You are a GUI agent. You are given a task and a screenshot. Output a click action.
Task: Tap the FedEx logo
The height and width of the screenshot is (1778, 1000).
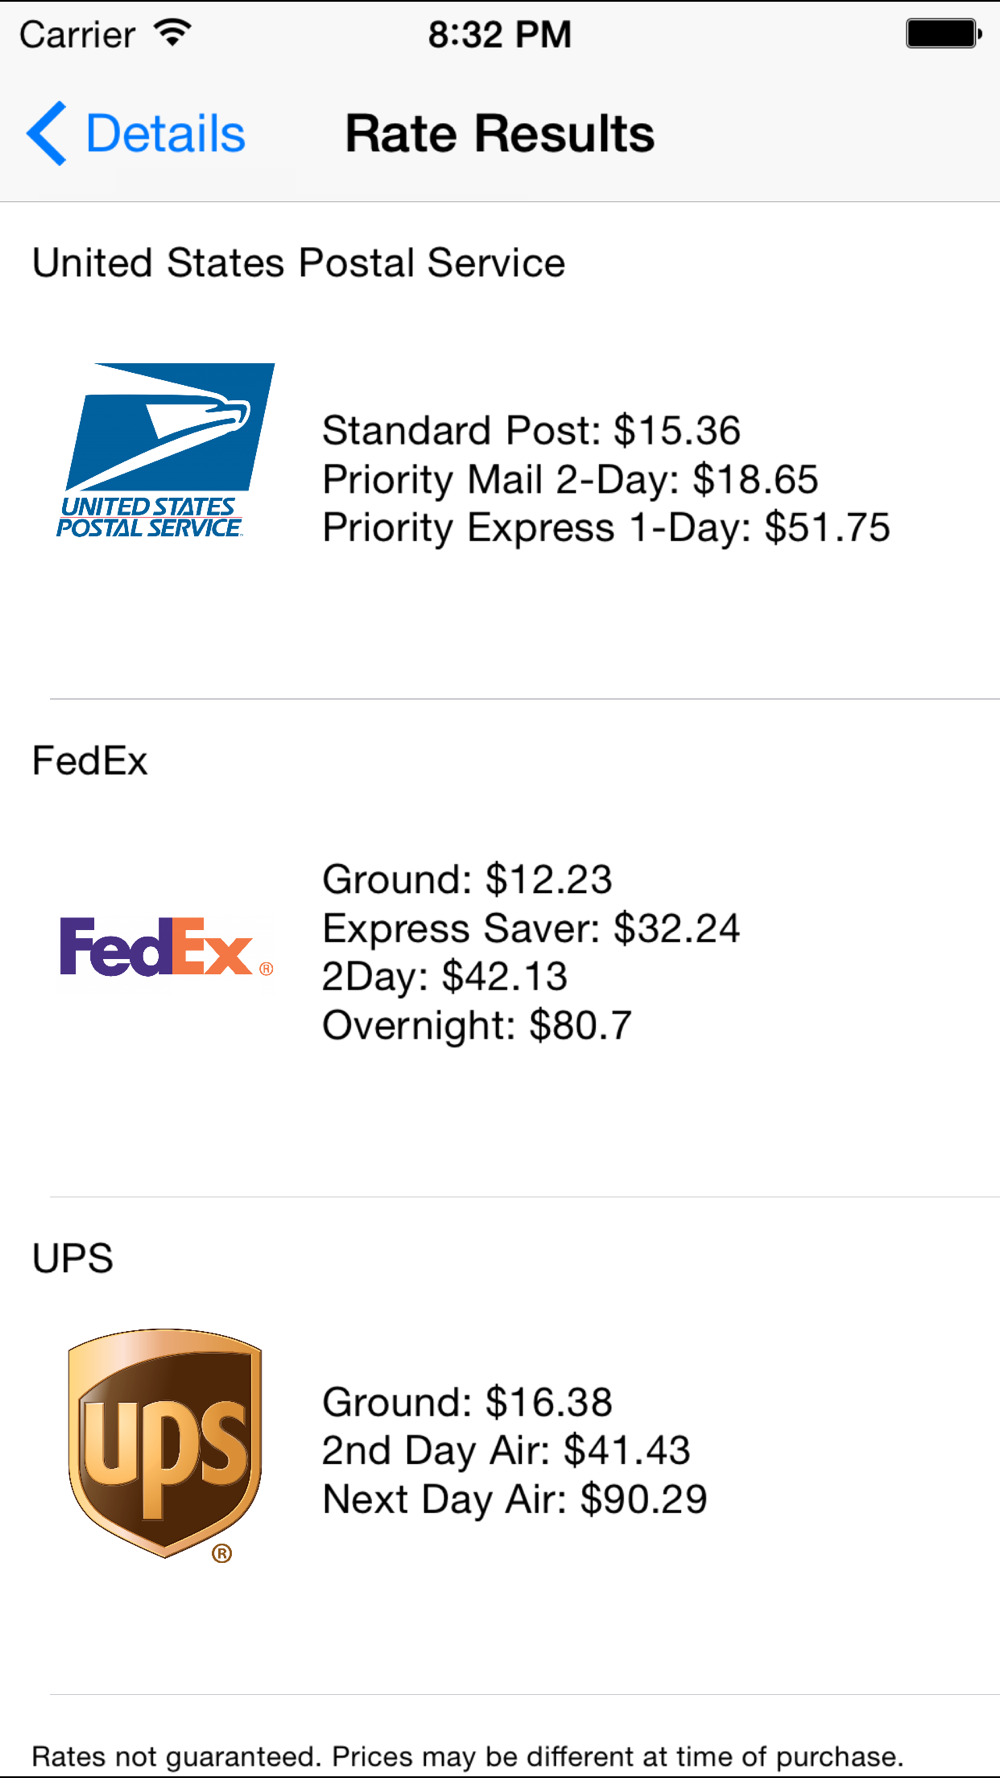pyautogui.click(x=166, y=947)
